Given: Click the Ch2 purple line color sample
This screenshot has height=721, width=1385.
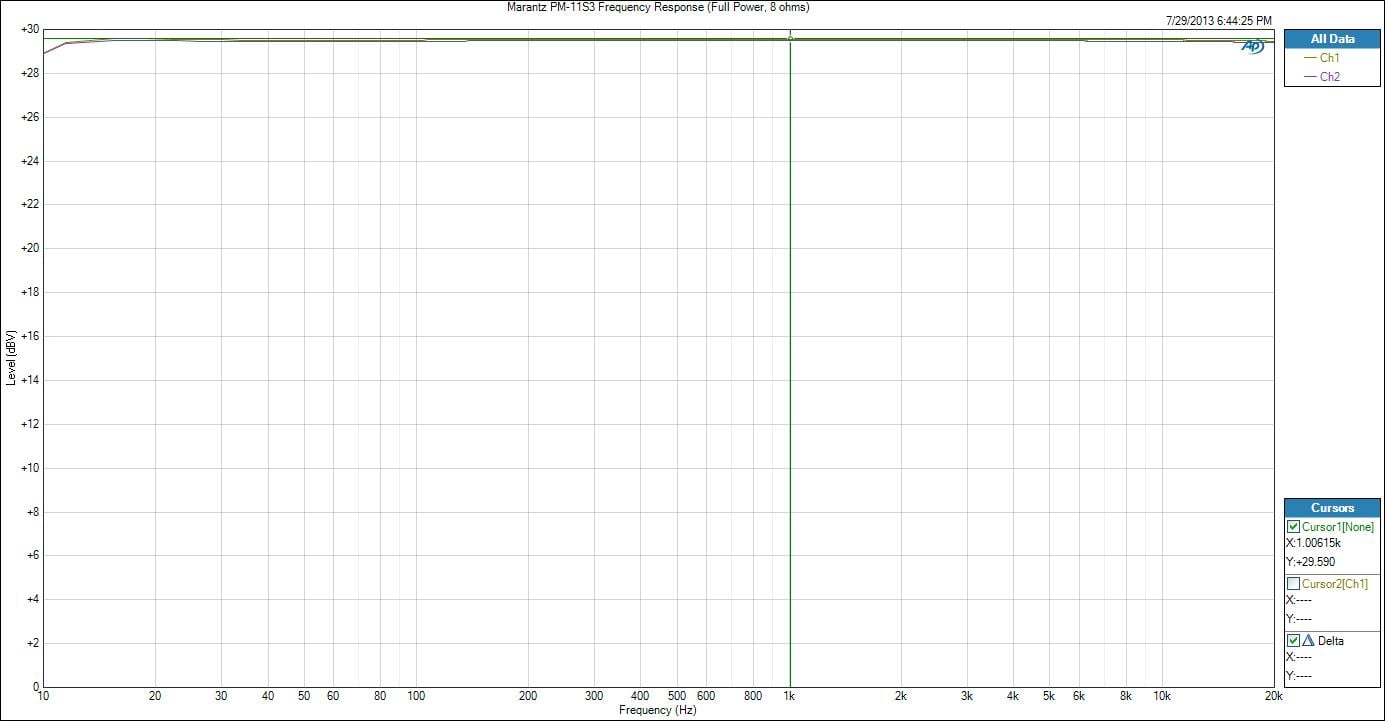Looking at the screenshot, I should 1310,77.
